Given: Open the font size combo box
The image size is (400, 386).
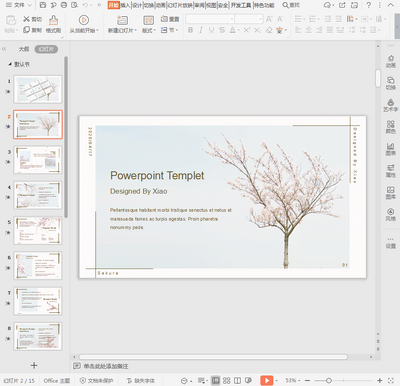Looking at the screenshot, I should 248,19.
